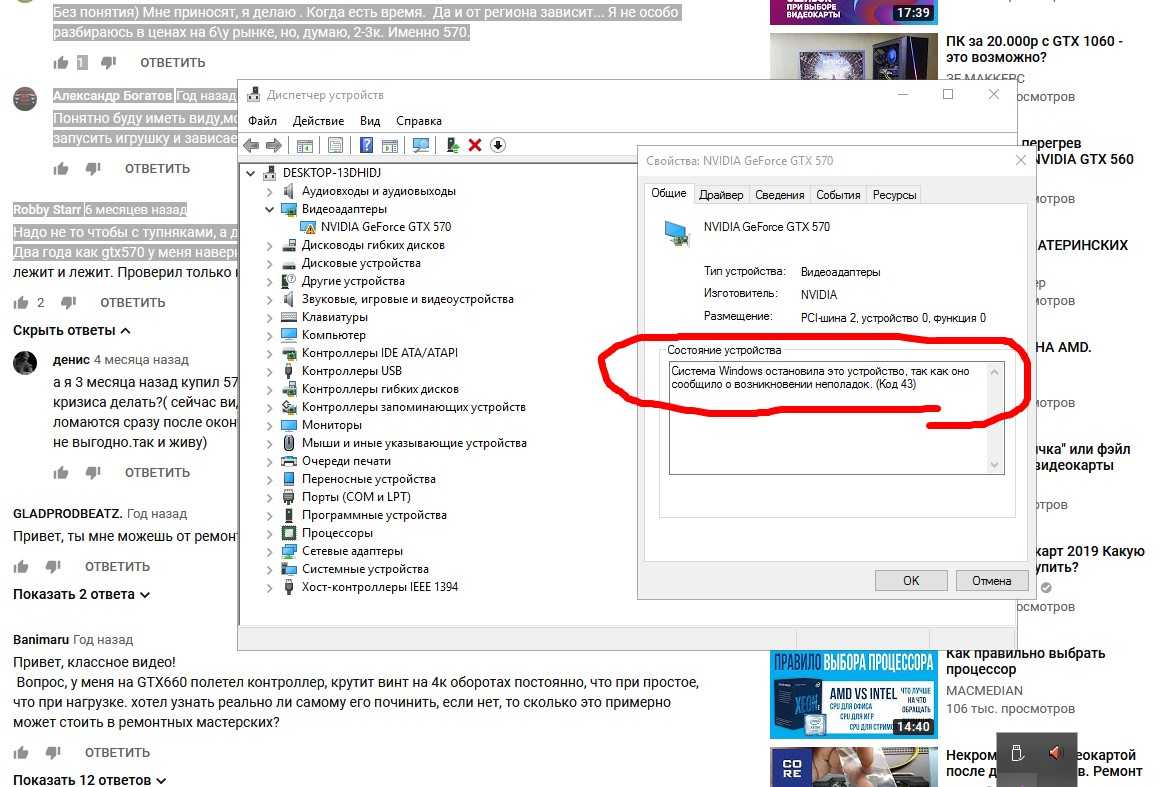Switch to the Ресурсы tab
The width and height of the screenshot is (1168, 787).
point(895,195)
